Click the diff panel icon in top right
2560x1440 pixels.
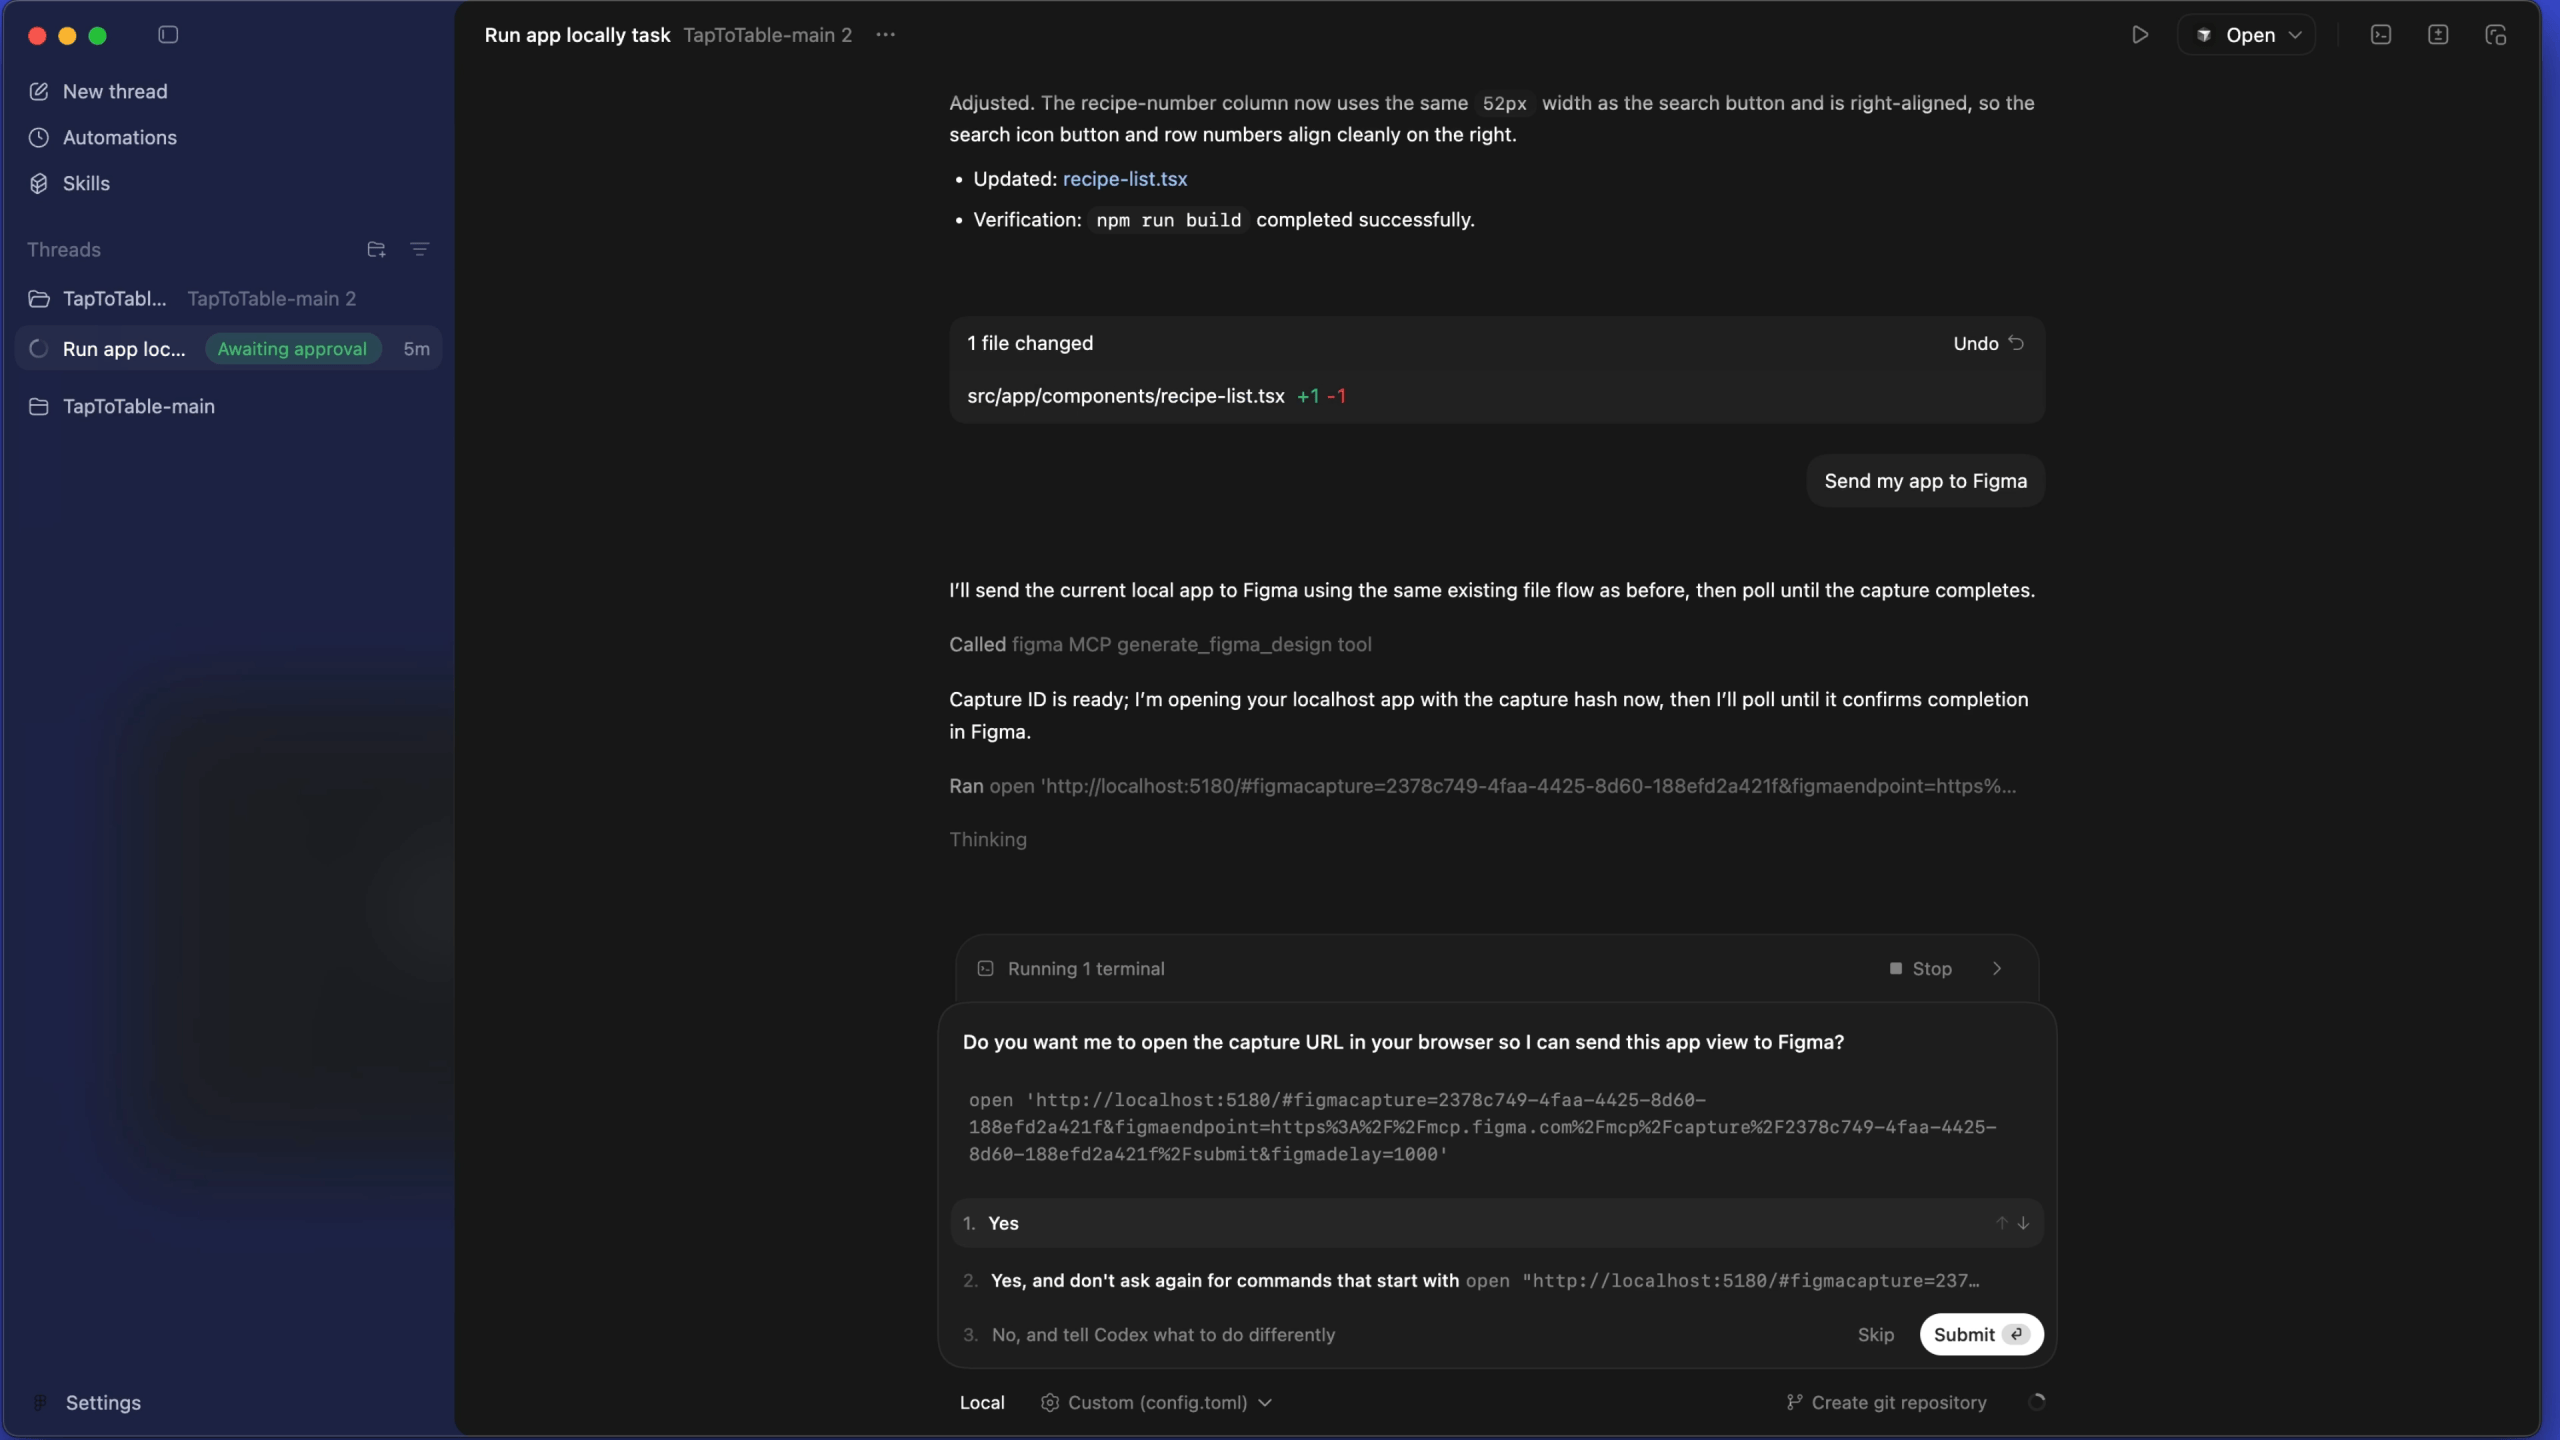(x=2438, y=35)
